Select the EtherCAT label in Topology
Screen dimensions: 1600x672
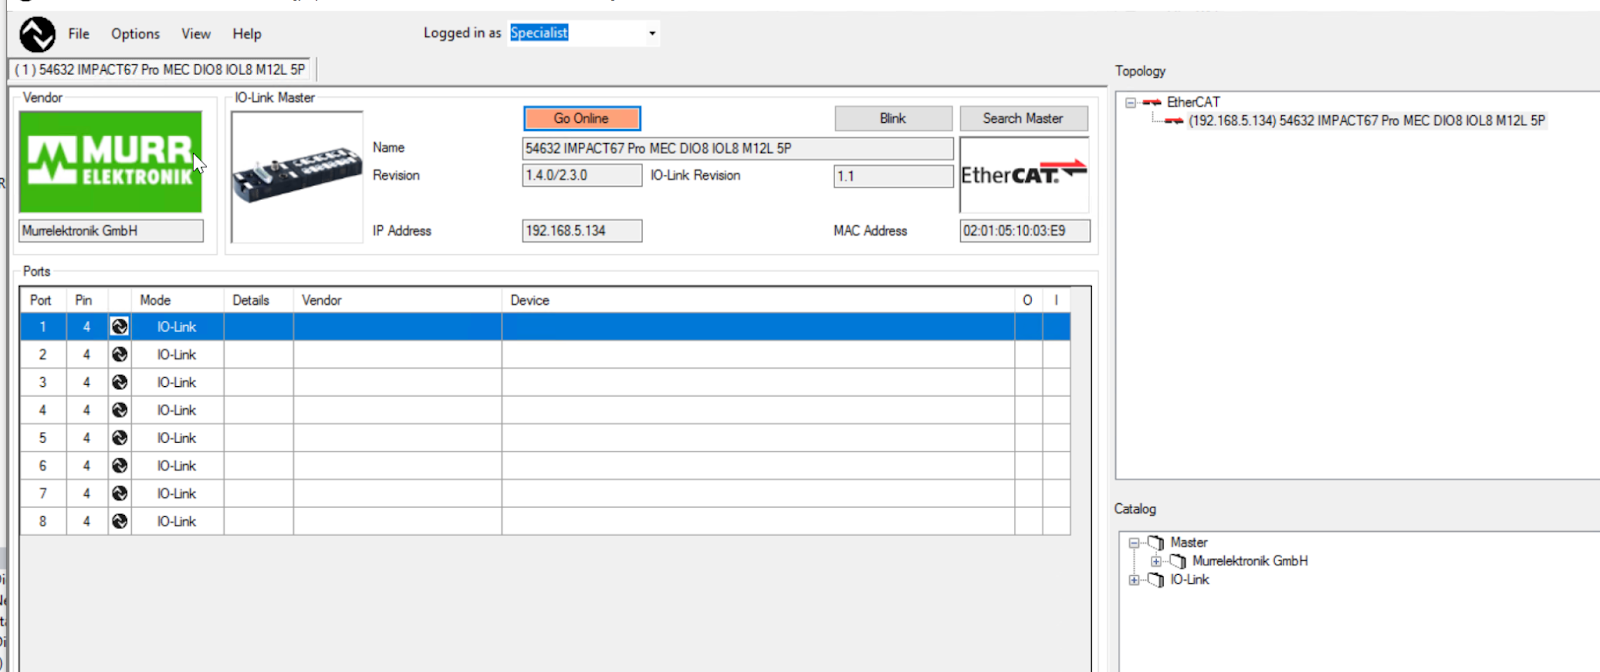(1193, 102)
